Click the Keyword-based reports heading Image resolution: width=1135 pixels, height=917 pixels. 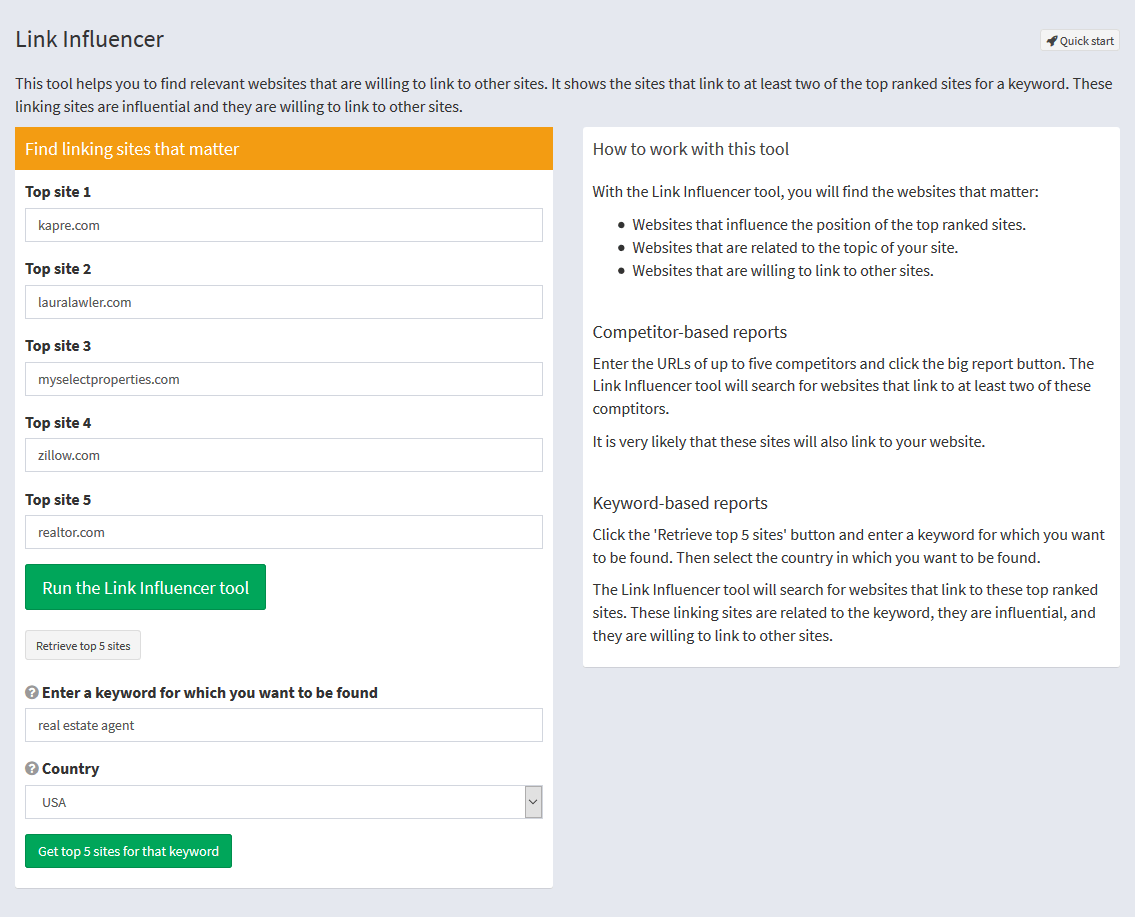coord(680,503)
